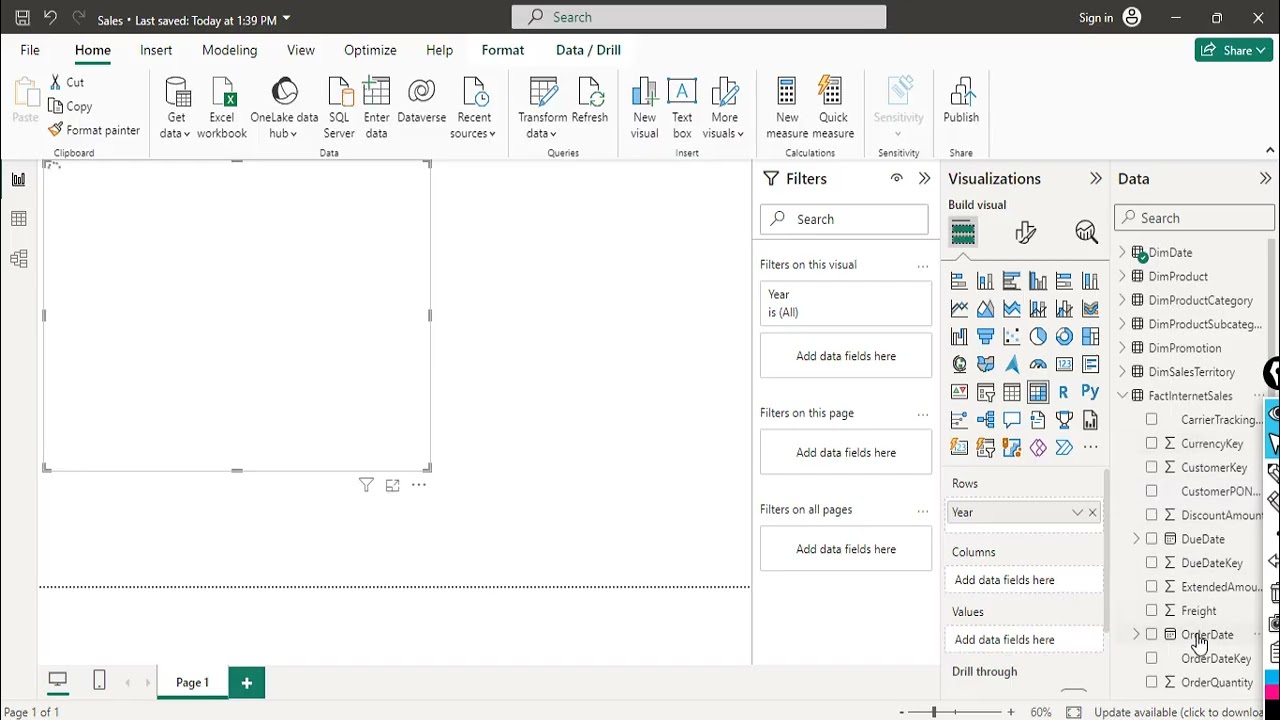This screenshot has width=1280, height=720.
Task: Open the Format visual tab icon
Action: [1025, 233]
